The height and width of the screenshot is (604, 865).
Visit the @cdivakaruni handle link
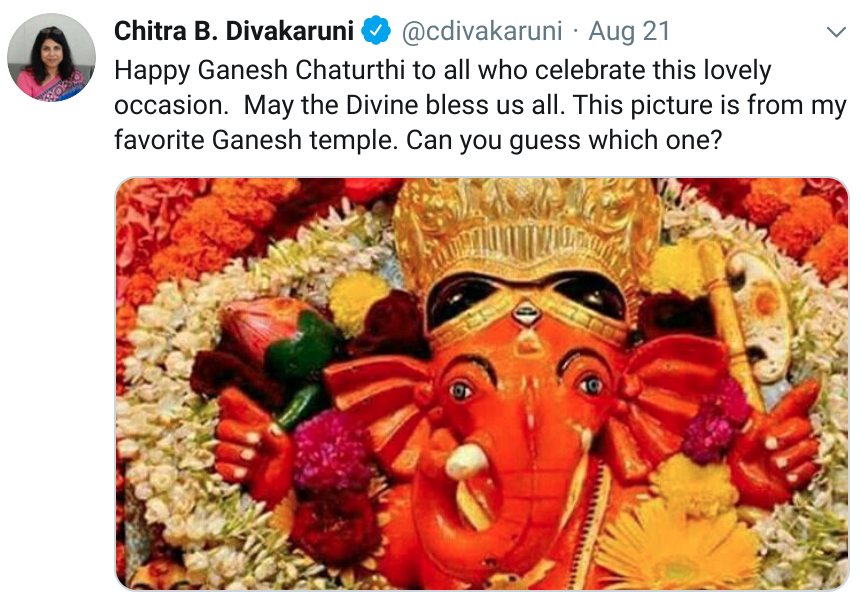tap(482, 31)
